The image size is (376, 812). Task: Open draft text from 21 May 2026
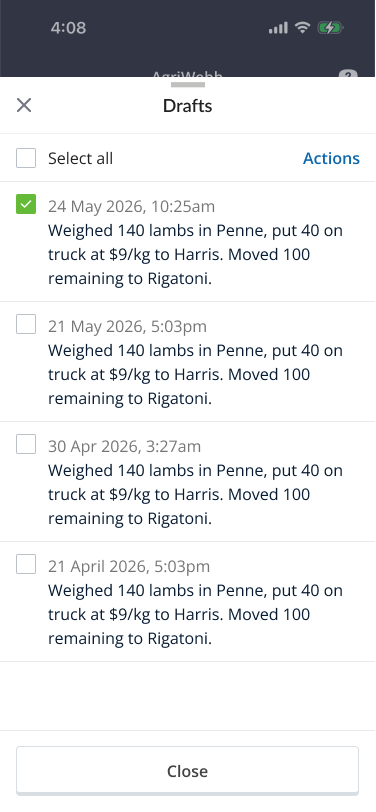tap(195, 374)
